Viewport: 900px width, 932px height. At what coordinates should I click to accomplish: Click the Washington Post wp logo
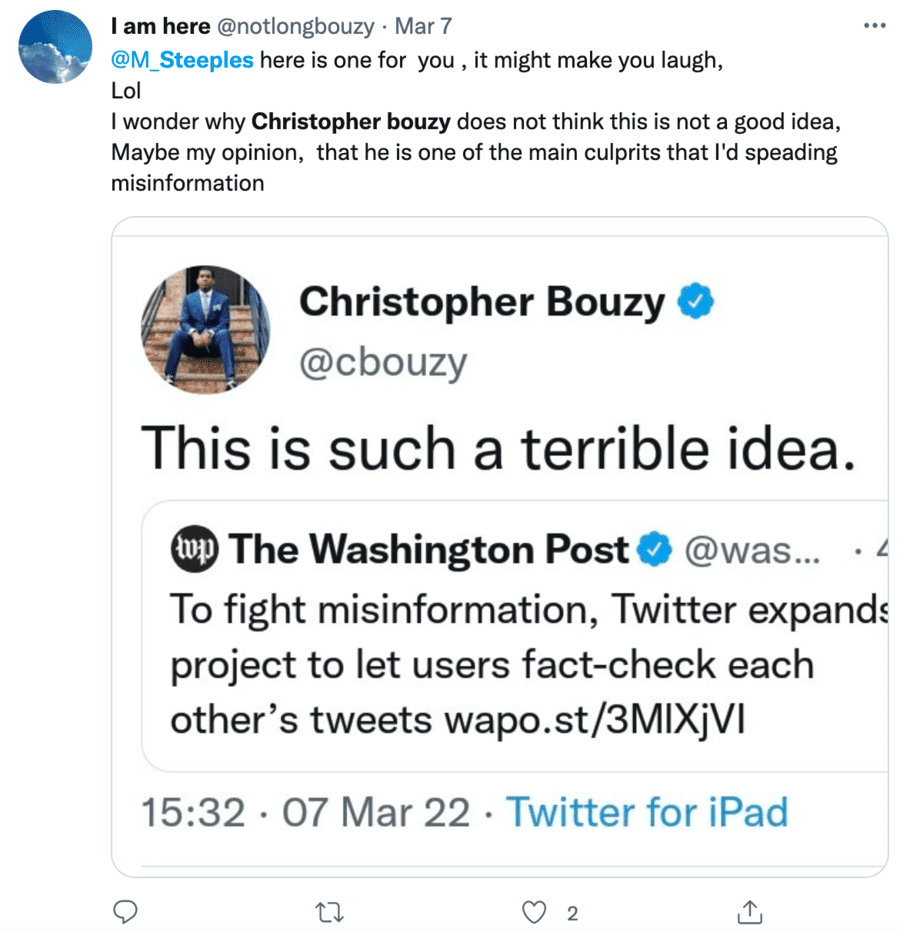point(194,549)
